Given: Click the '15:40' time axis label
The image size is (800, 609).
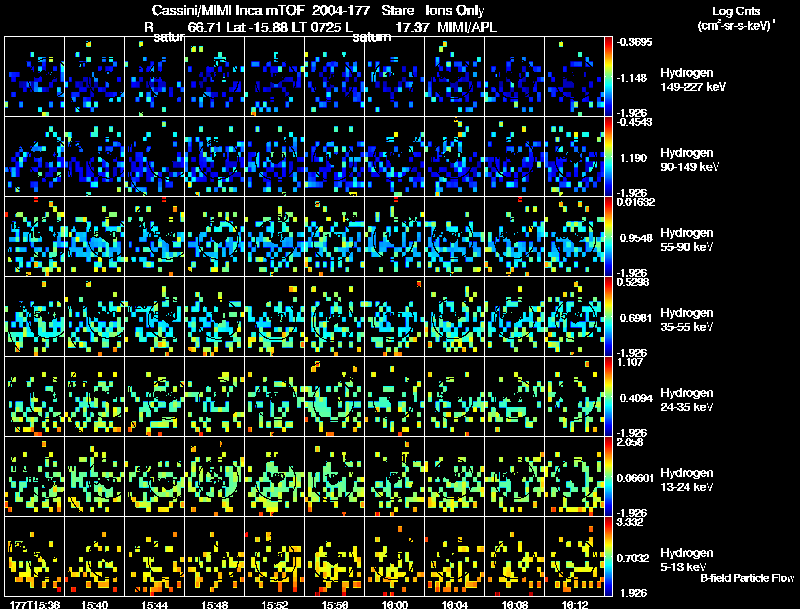Looking at the screenshot, I should point(94,604).
